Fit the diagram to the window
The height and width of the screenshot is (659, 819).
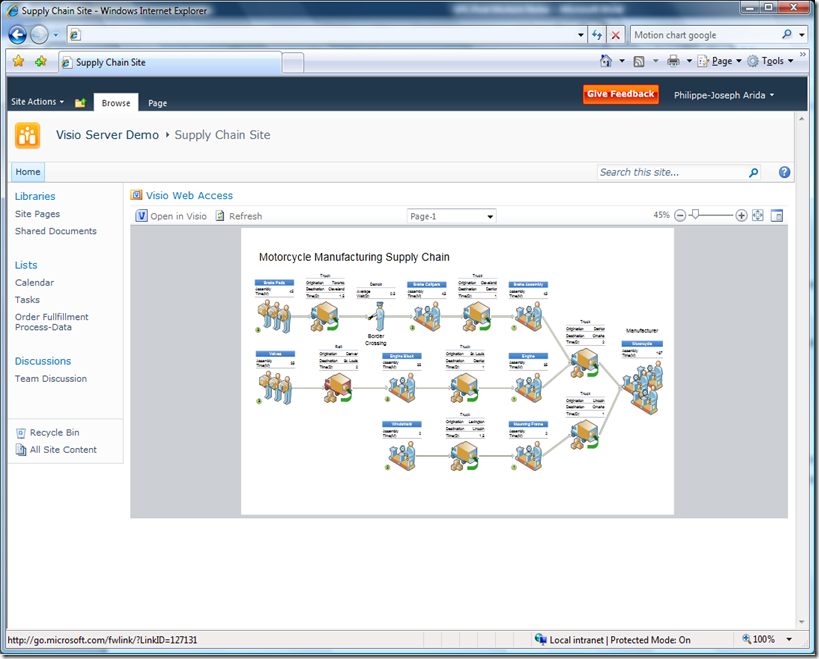click(x=757, y=214)
